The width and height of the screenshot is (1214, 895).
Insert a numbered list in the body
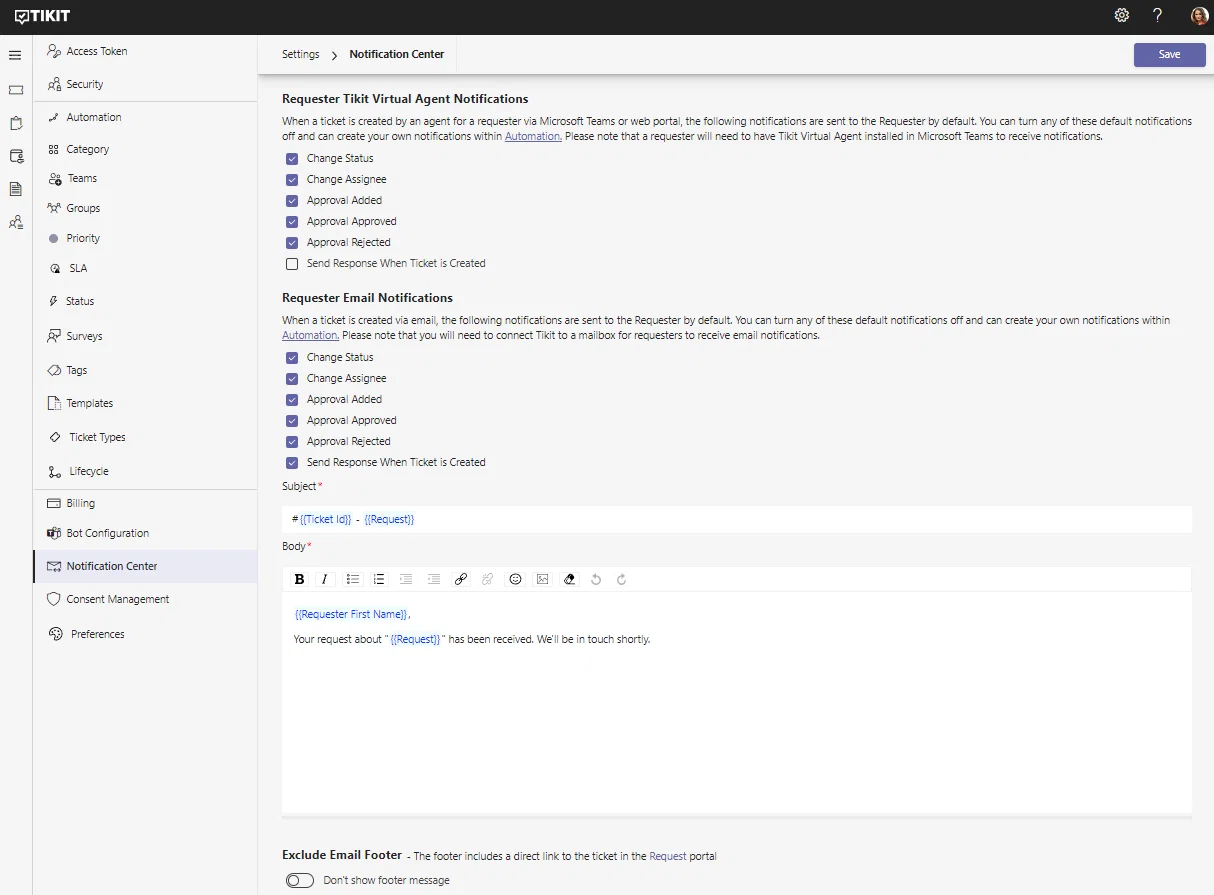(379, 579)
